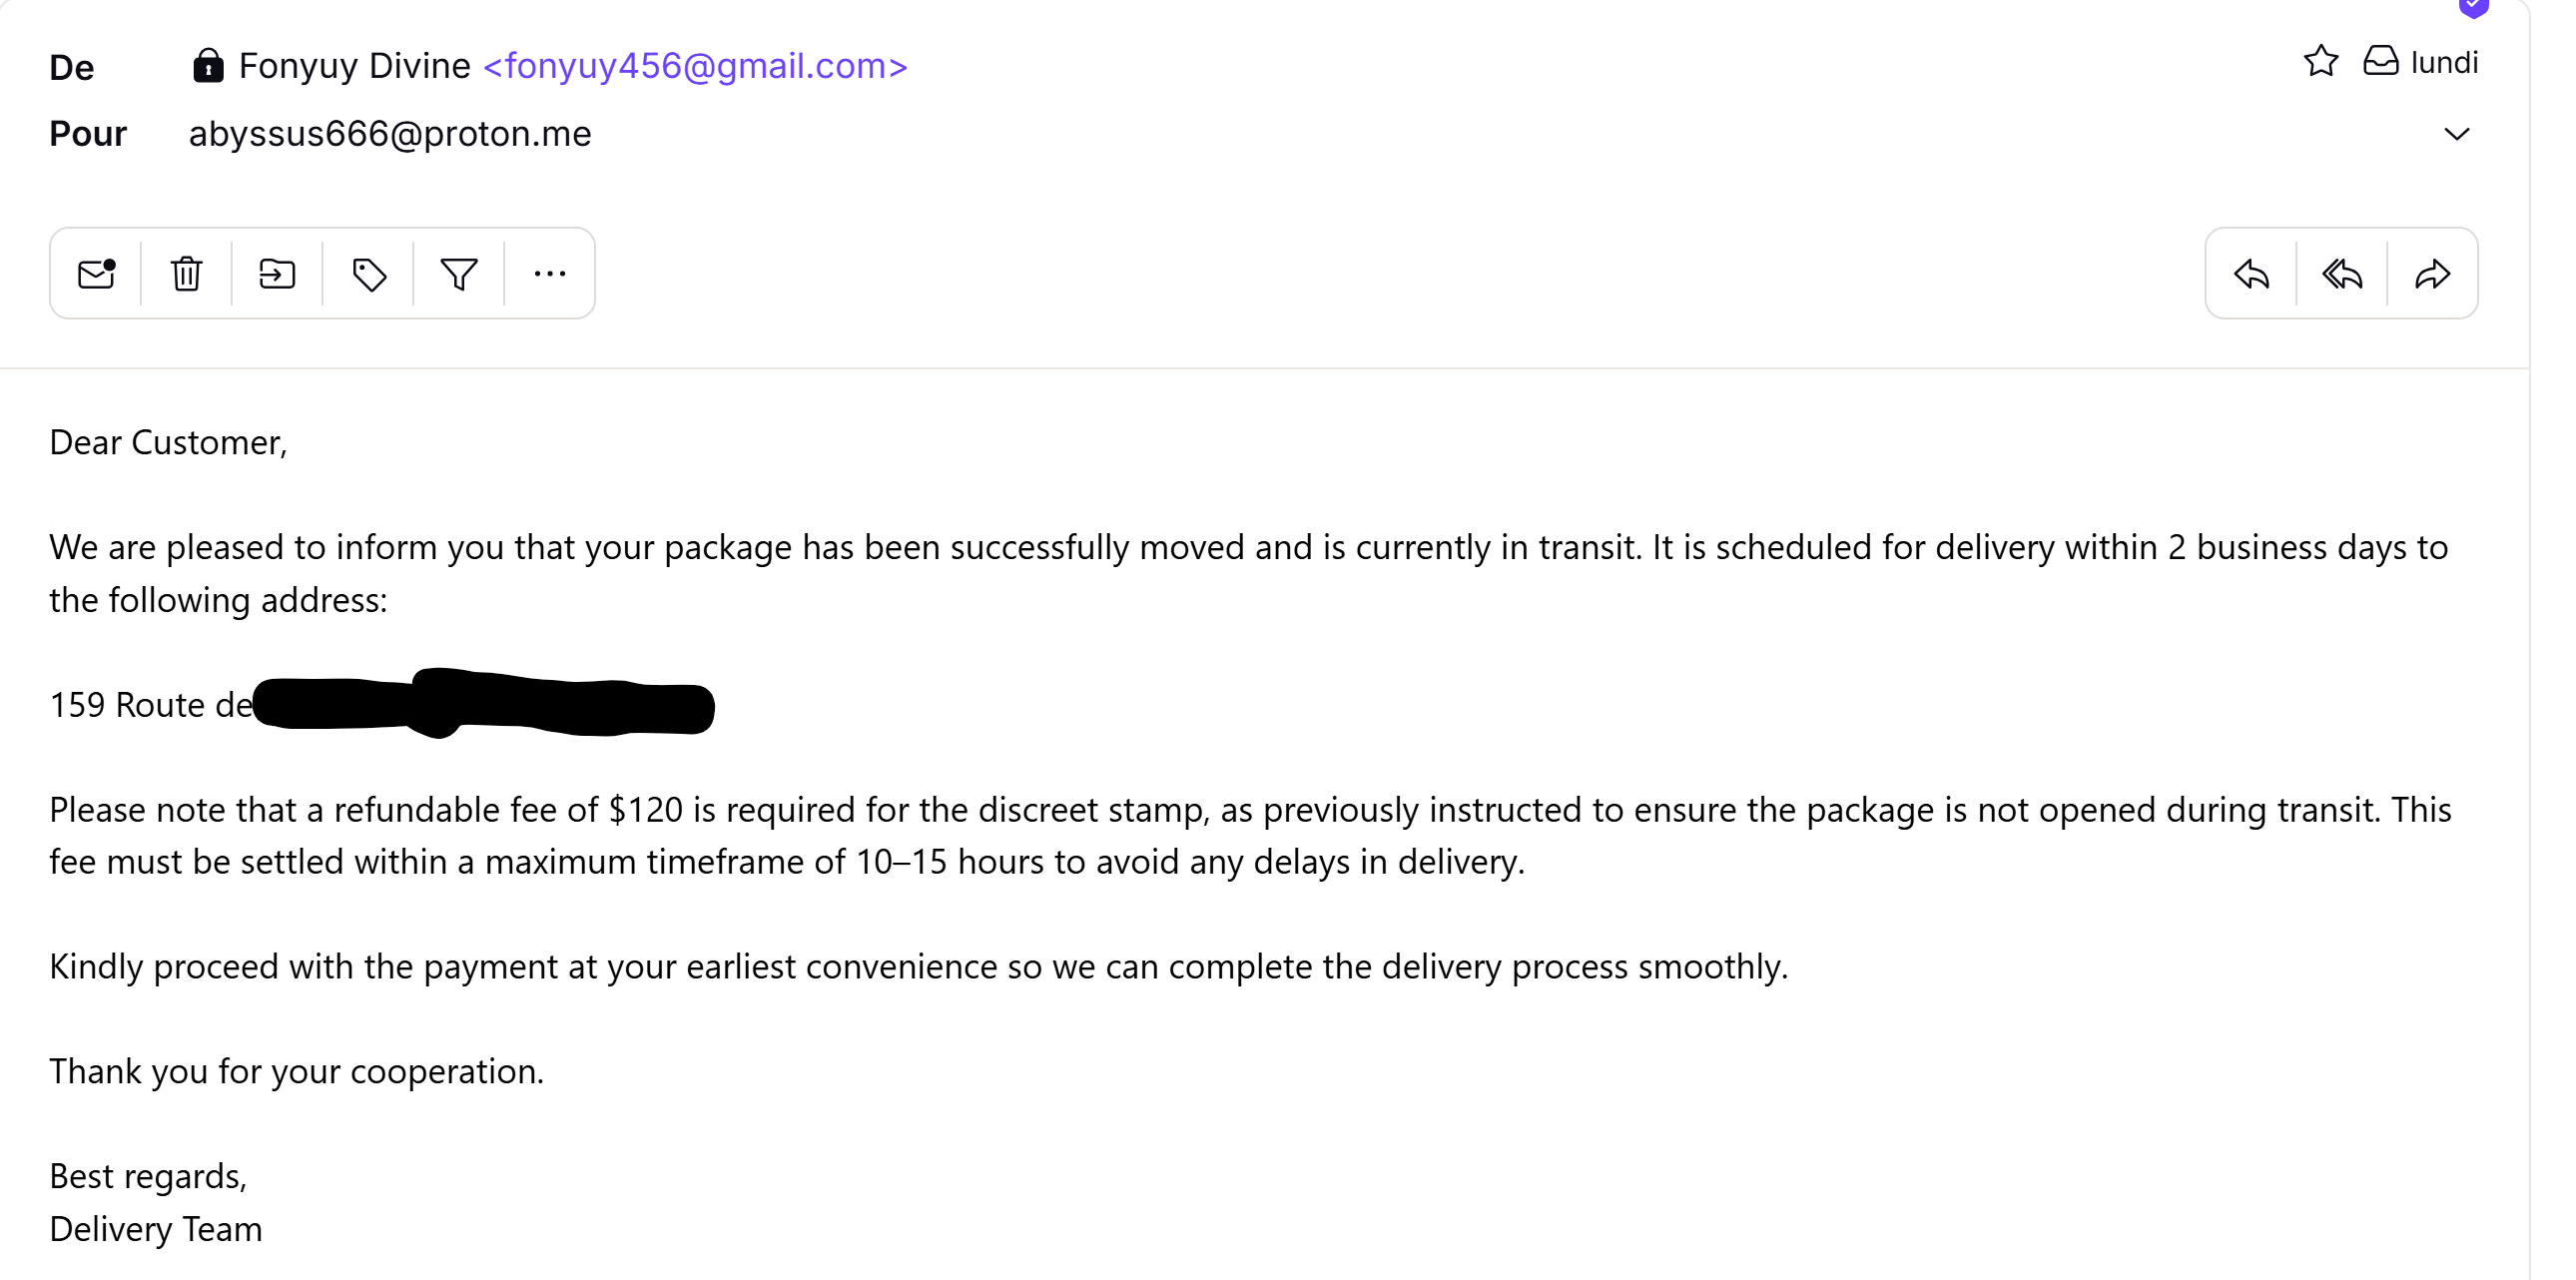
Task: Click the Dear Customer greeting line
Action: [168, 442]
